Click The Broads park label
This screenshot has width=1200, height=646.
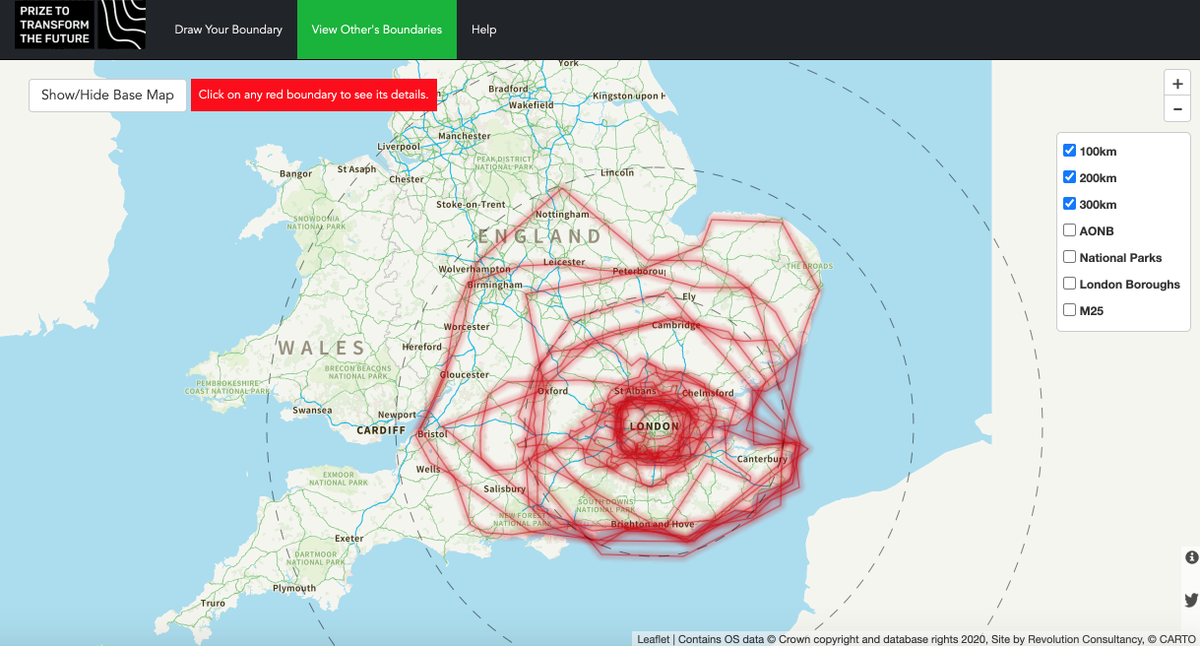810,266
